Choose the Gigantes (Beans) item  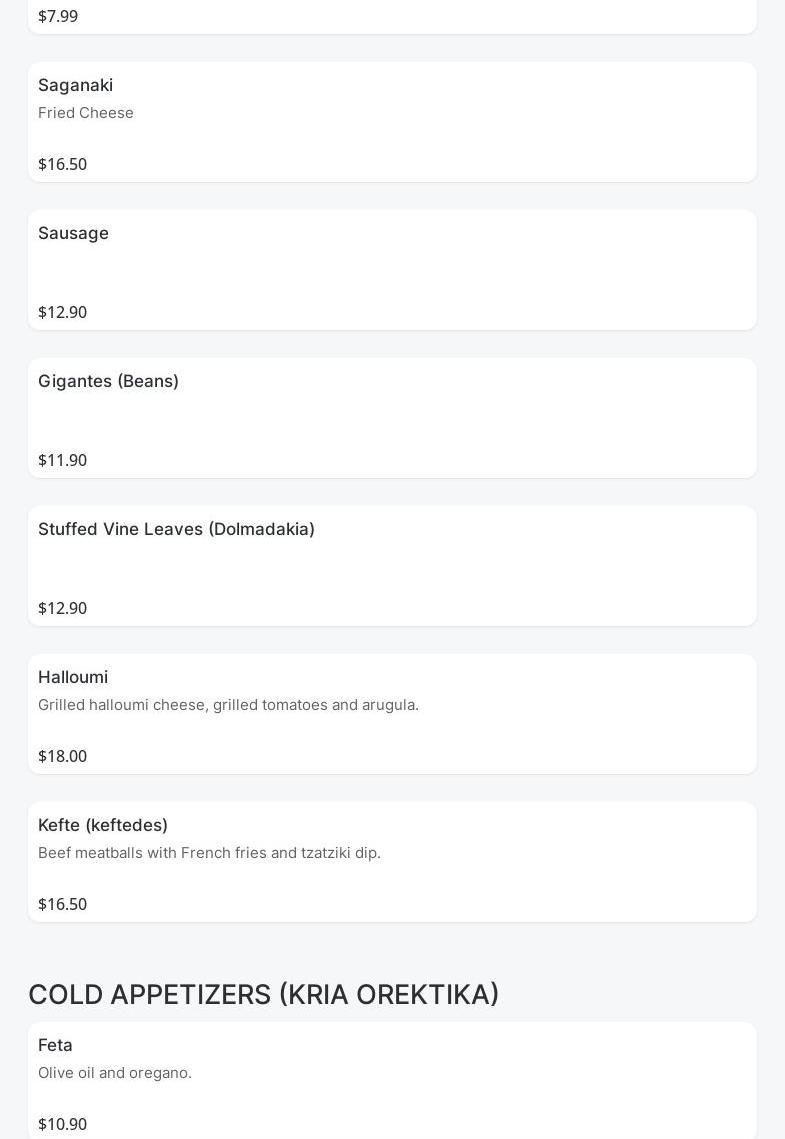pyautogui.click(x=108, y=381)
